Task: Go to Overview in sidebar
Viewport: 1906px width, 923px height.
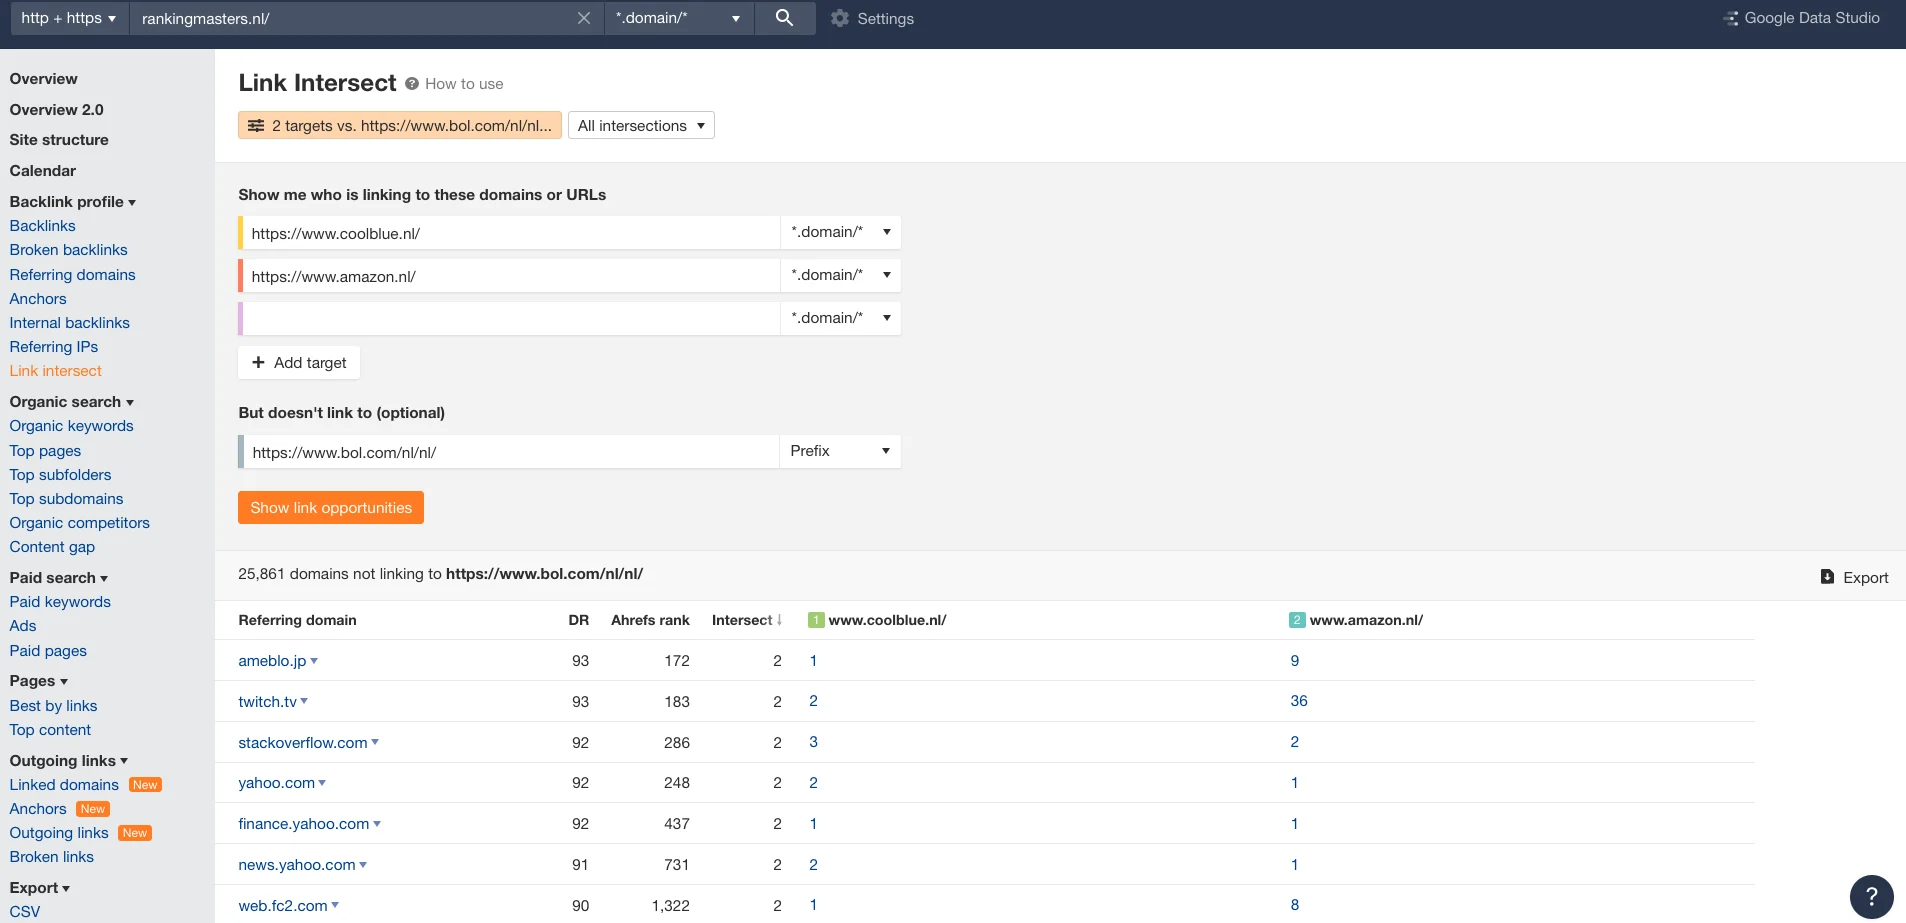Action: [43, 79]
